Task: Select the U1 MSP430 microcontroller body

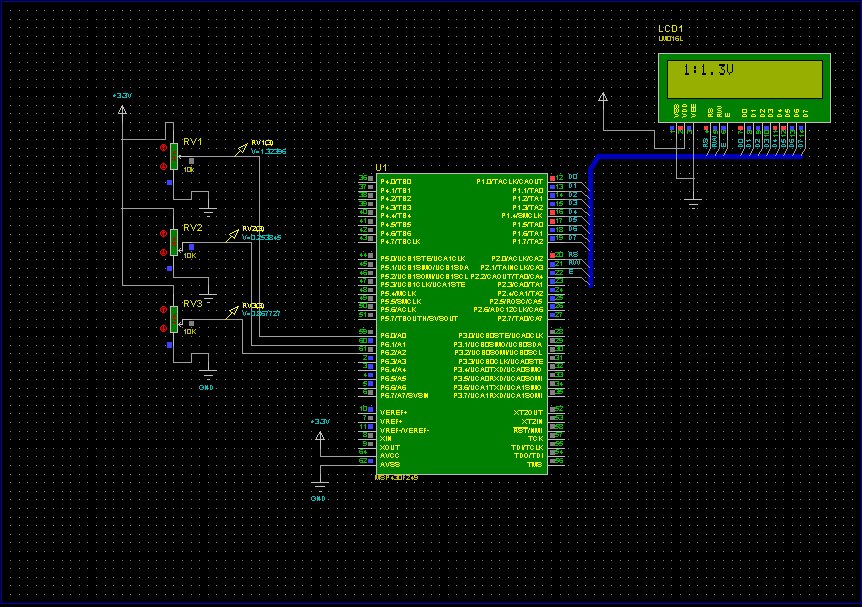Action: pos(462,324)
